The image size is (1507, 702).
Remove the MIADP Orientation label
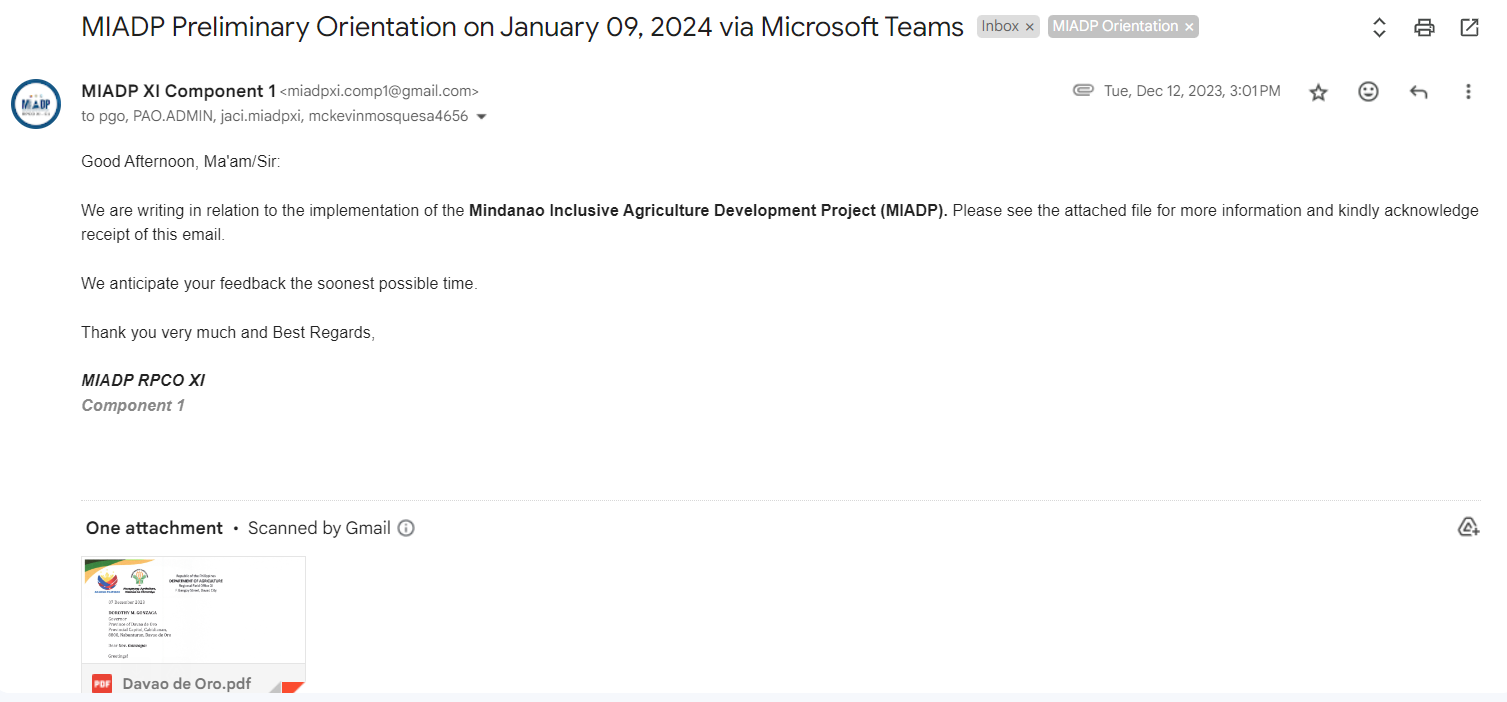[1189, 27]
